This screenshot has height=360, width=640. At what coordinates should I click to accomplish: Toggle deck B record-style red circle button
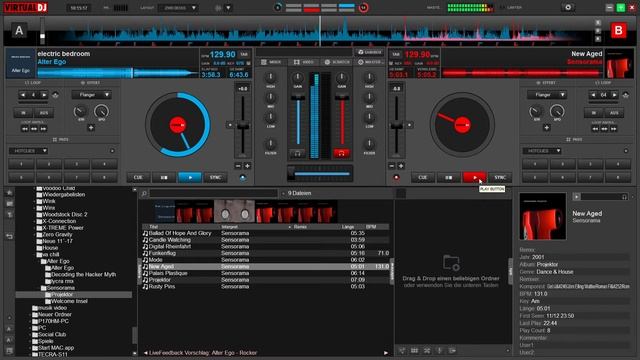[396, 178]
